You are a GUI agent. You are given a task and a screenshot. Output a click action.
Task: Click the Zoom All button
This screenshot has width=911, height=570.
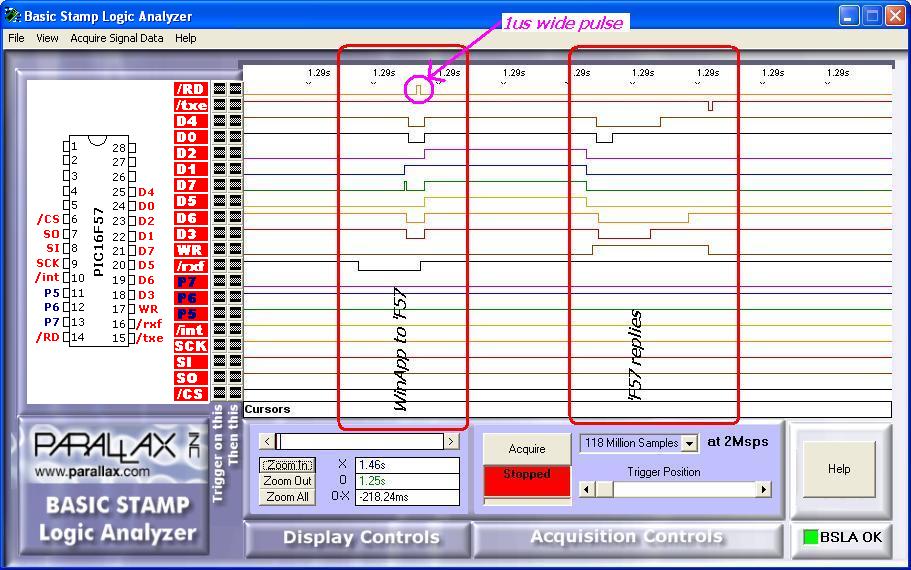tap(288, 497)
